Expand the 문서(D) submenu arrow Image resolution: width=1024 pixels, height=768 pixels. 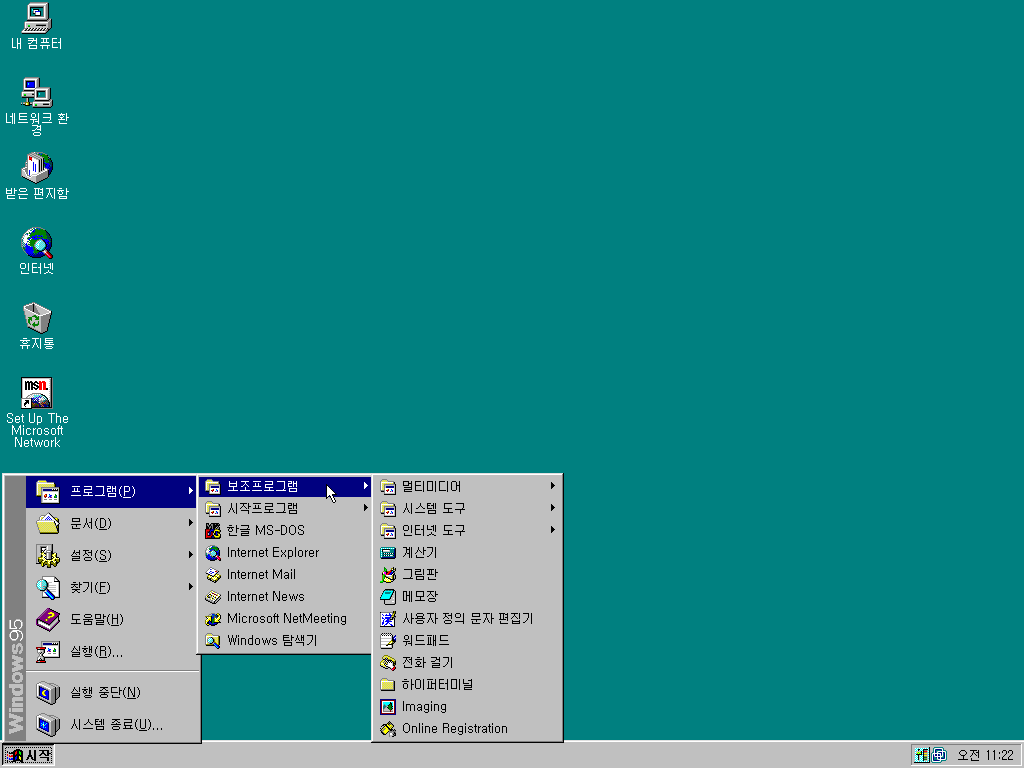pos(190,522)
